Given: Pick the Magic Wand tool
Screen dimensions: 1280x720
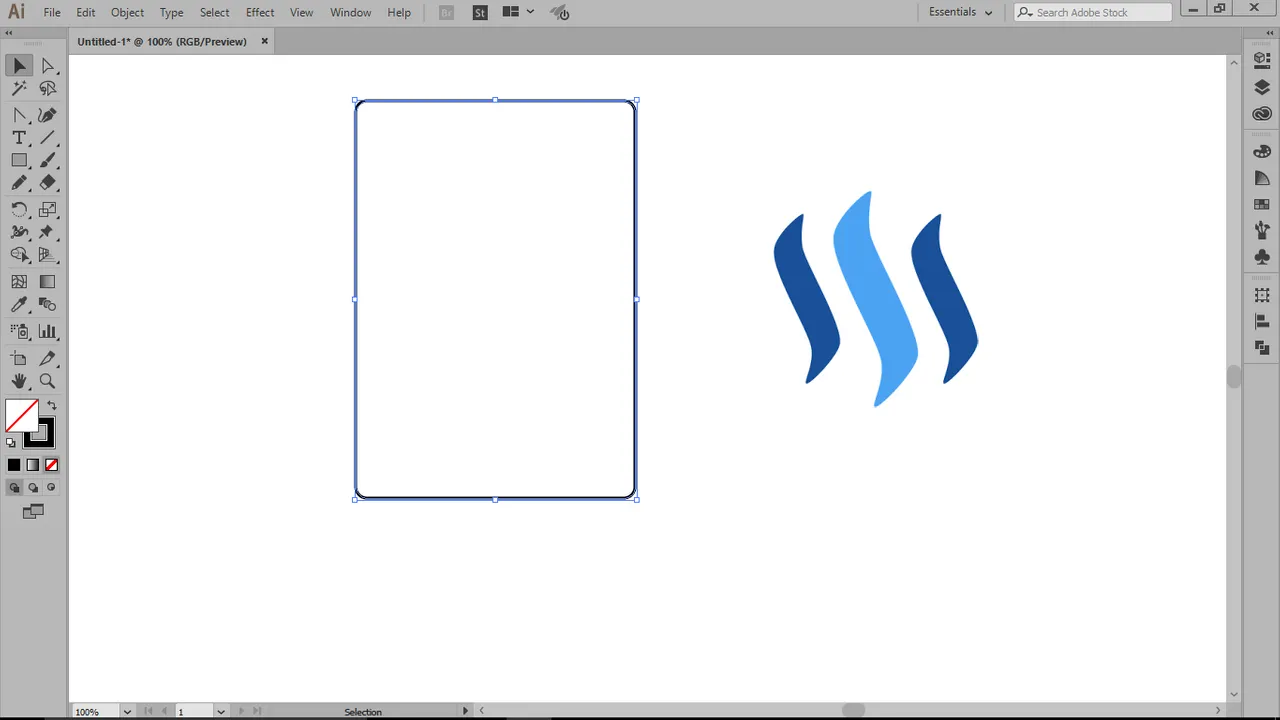Looking at the screenshot, I should [20, 89].
